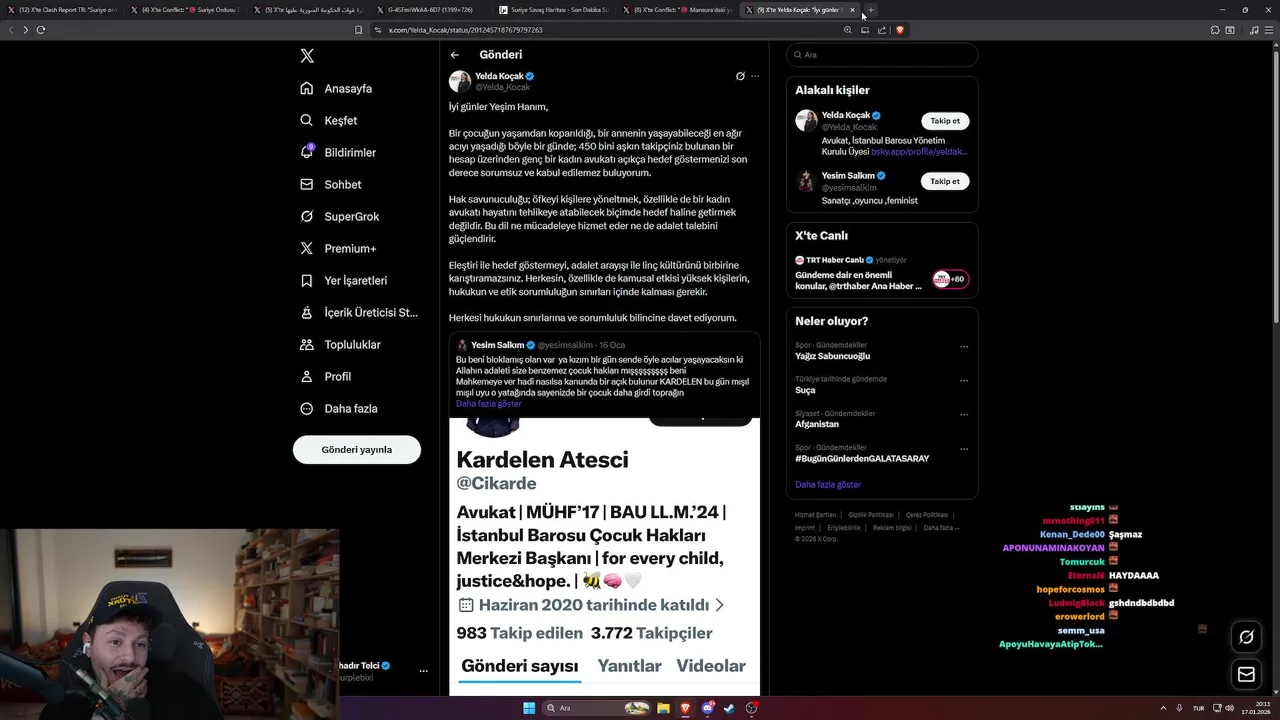Click Daha fazla göster under trends

tap(828, 484)
